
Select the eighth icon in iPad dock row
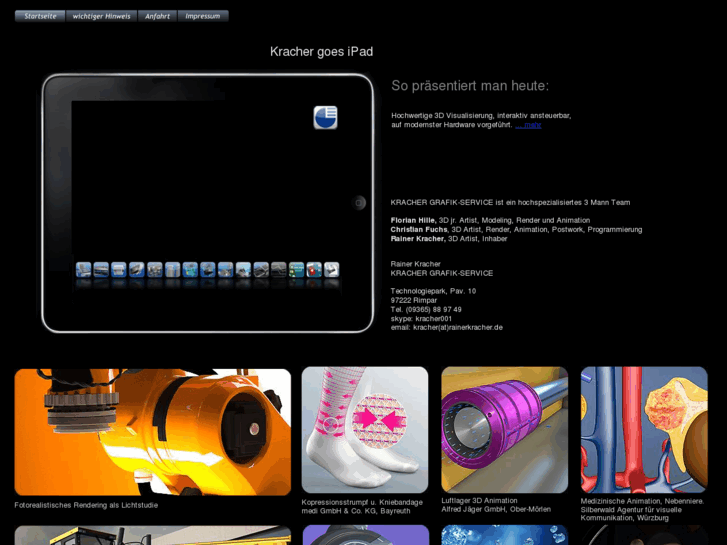(208, 269)
